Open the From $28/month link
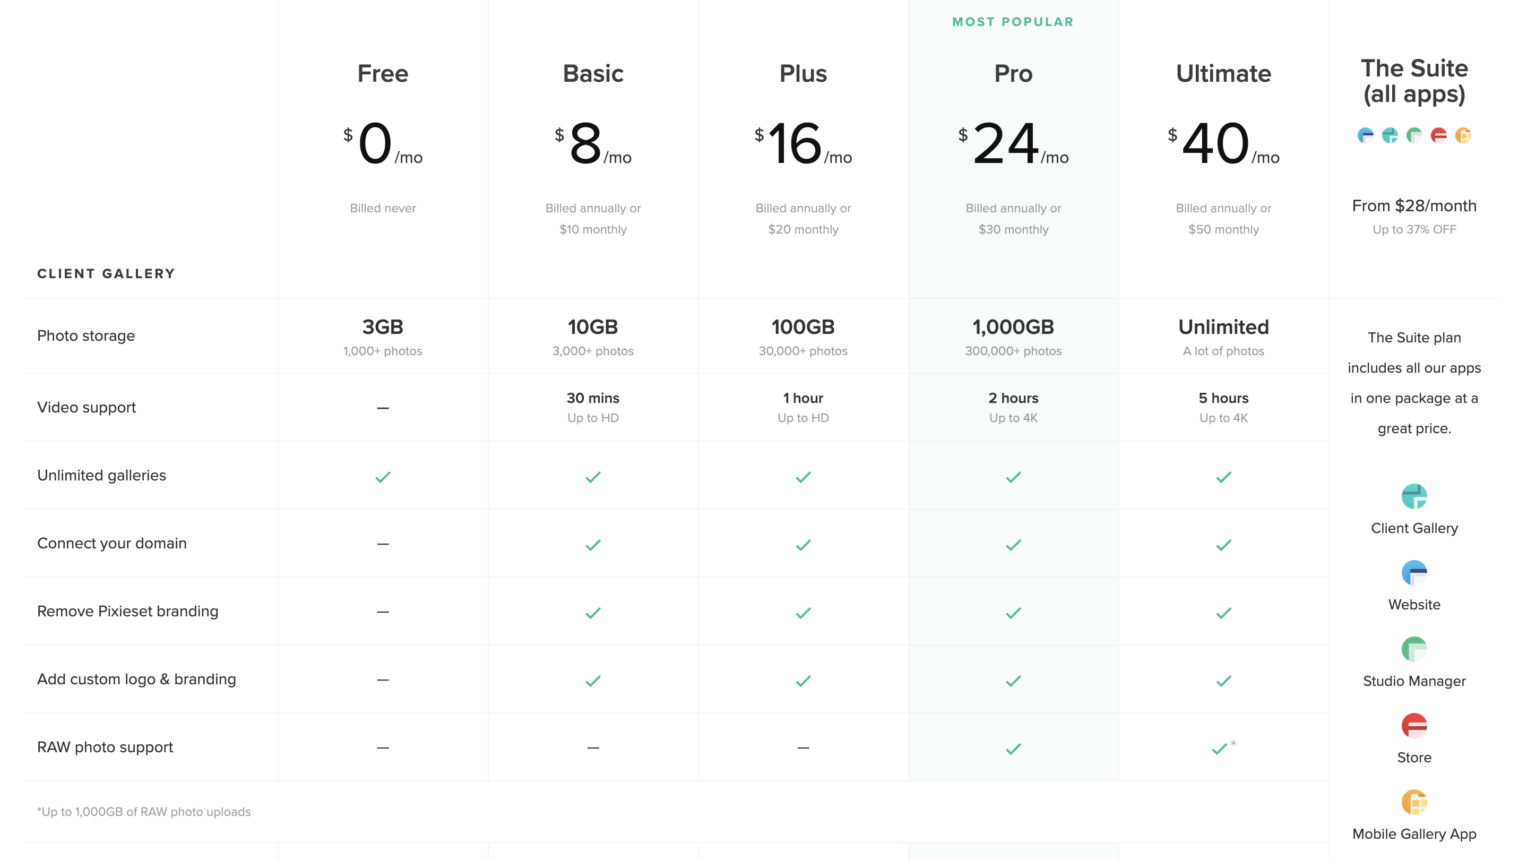The image size is (1536, 860). tap(1414, 206)
